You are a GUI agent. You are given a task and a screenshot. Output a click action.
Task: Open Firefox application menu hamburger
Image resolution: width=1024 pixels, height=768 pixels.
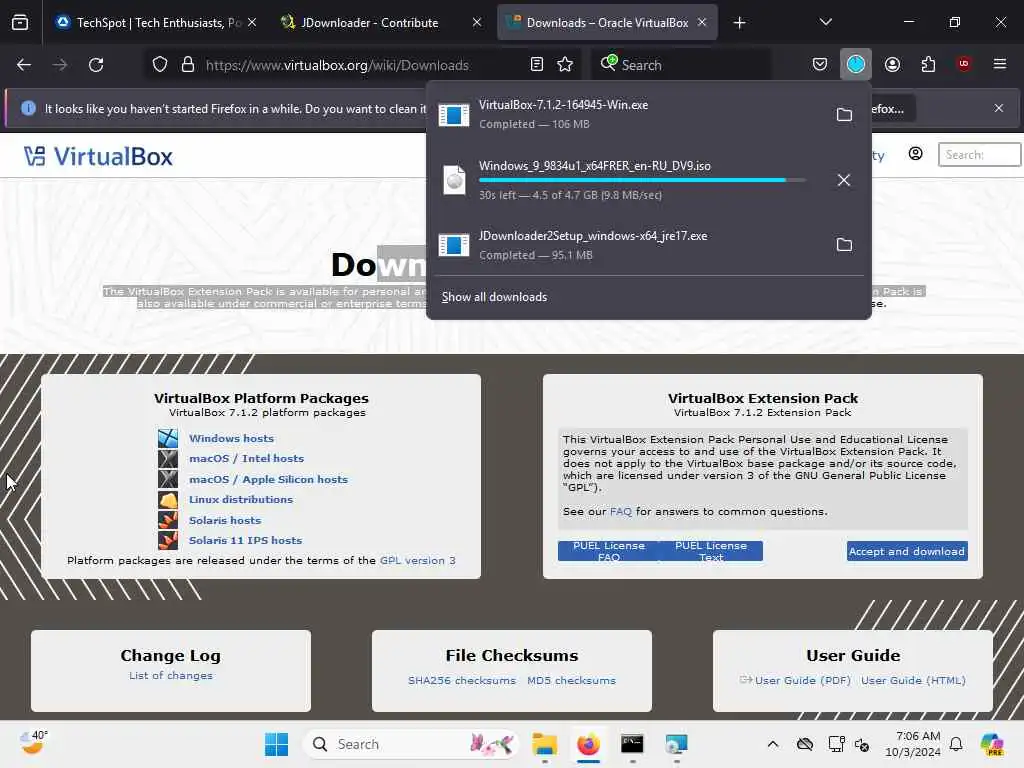tap(1000, 64)
